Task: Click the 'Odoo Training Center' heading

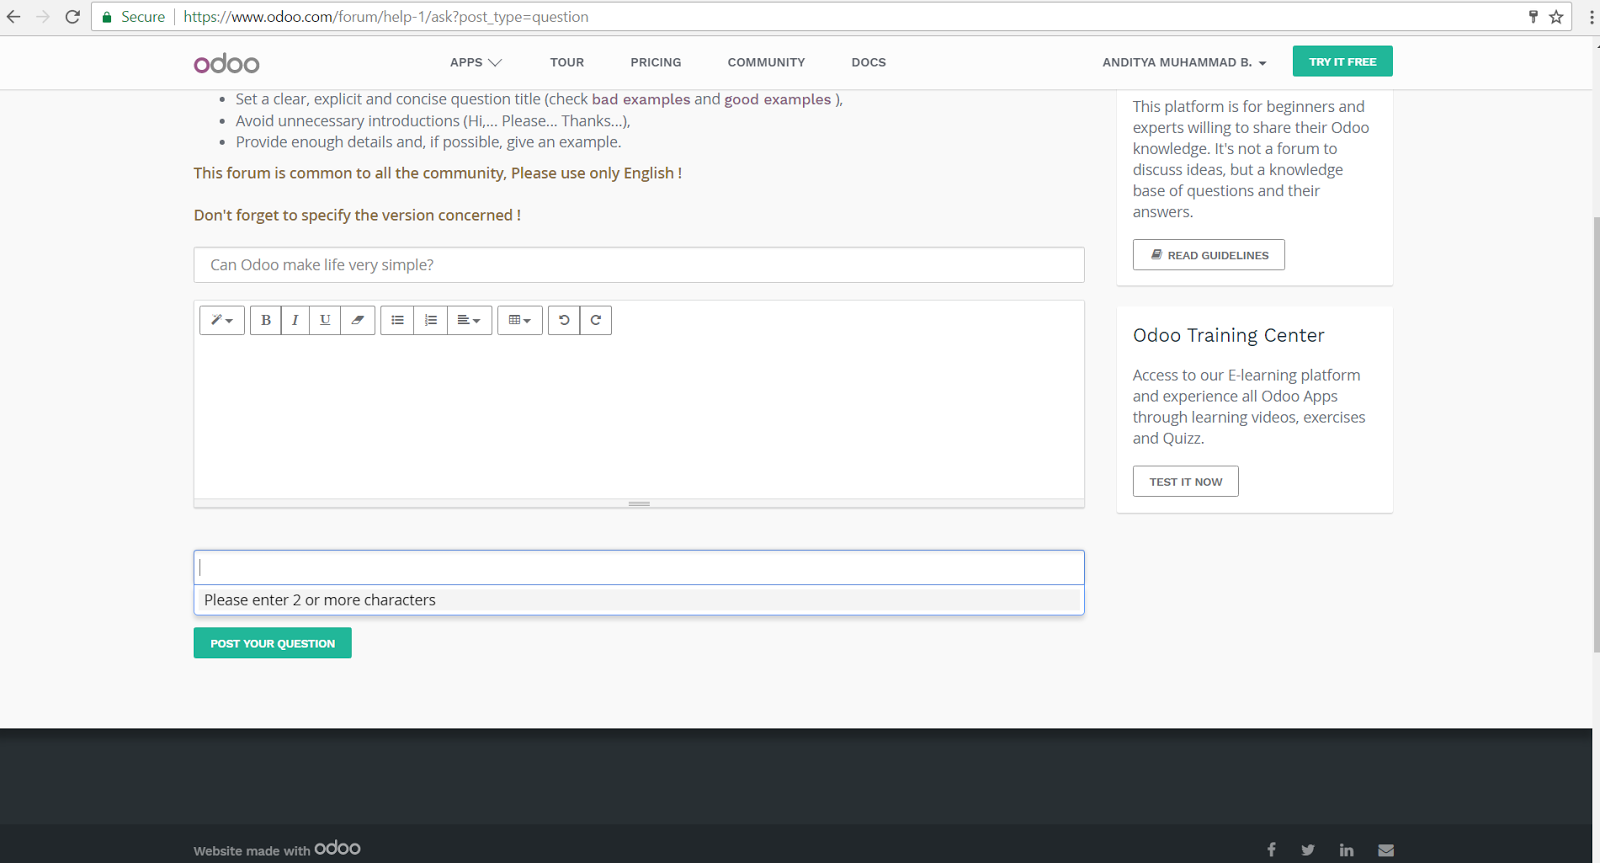Action: point(1229,335)
